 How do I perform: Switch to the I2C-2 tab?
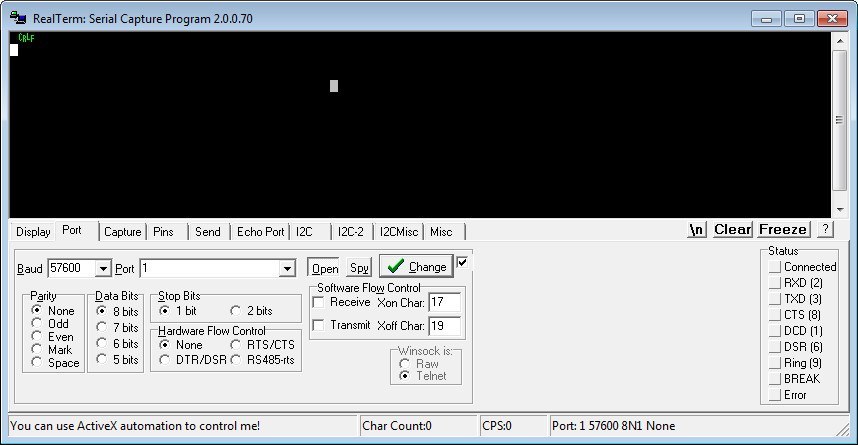351,232
